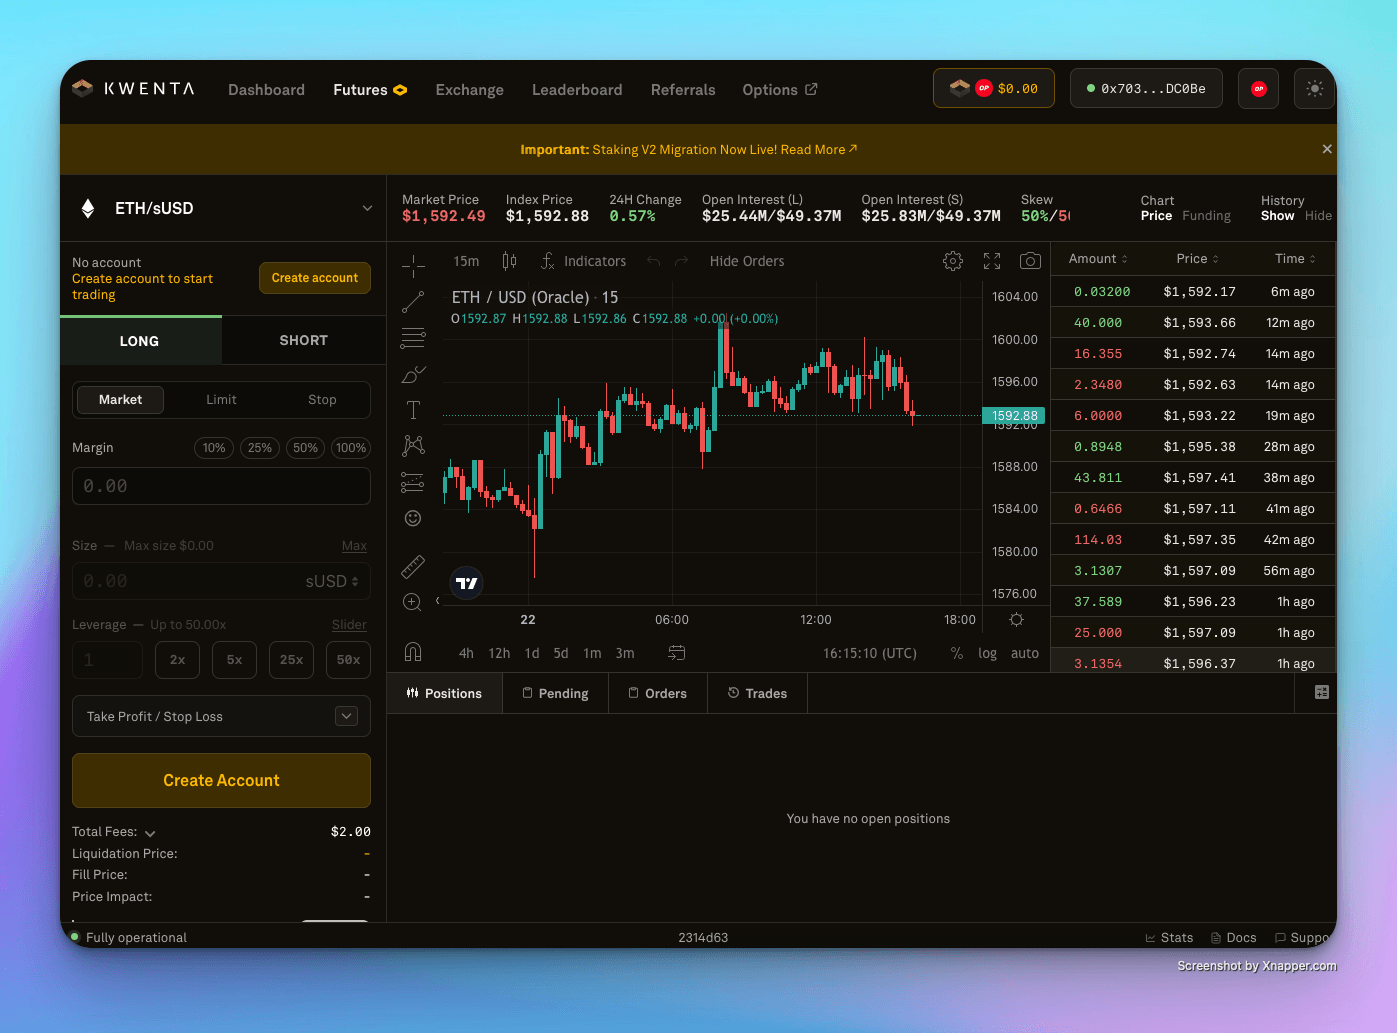The width and height of the screenshot is (1397, 1033).
Task: Select the Fibonacci retracement tool
Action: pyautogui.click(x=413, y=338)
